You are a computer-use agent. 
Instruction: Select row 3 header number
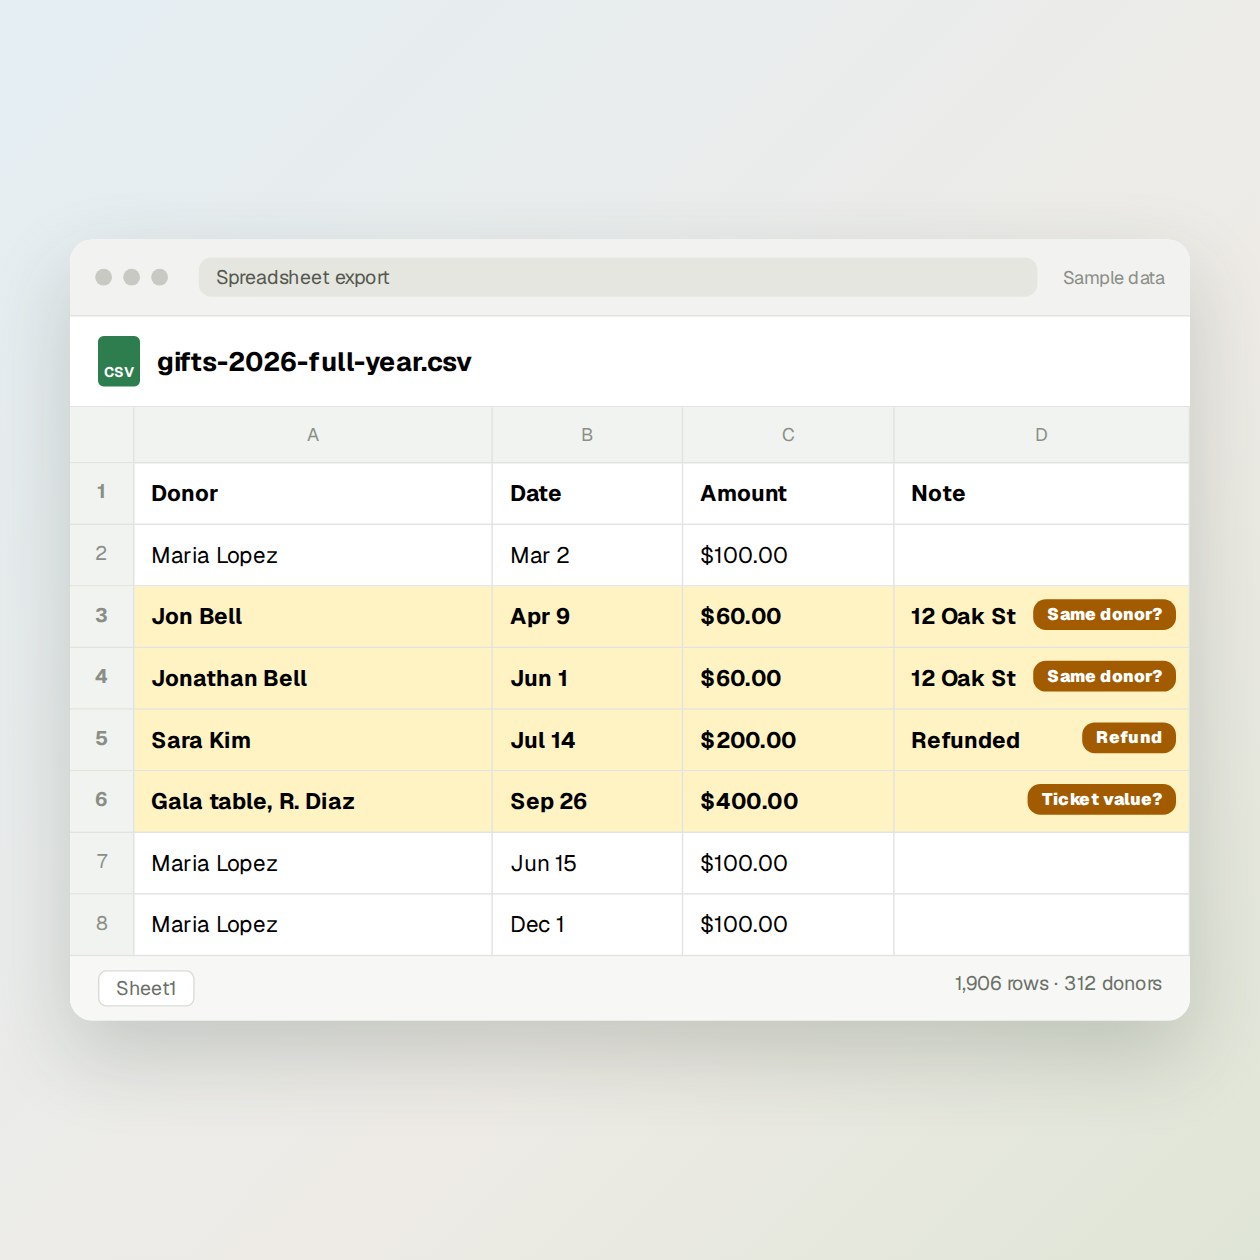pos(101,616)
